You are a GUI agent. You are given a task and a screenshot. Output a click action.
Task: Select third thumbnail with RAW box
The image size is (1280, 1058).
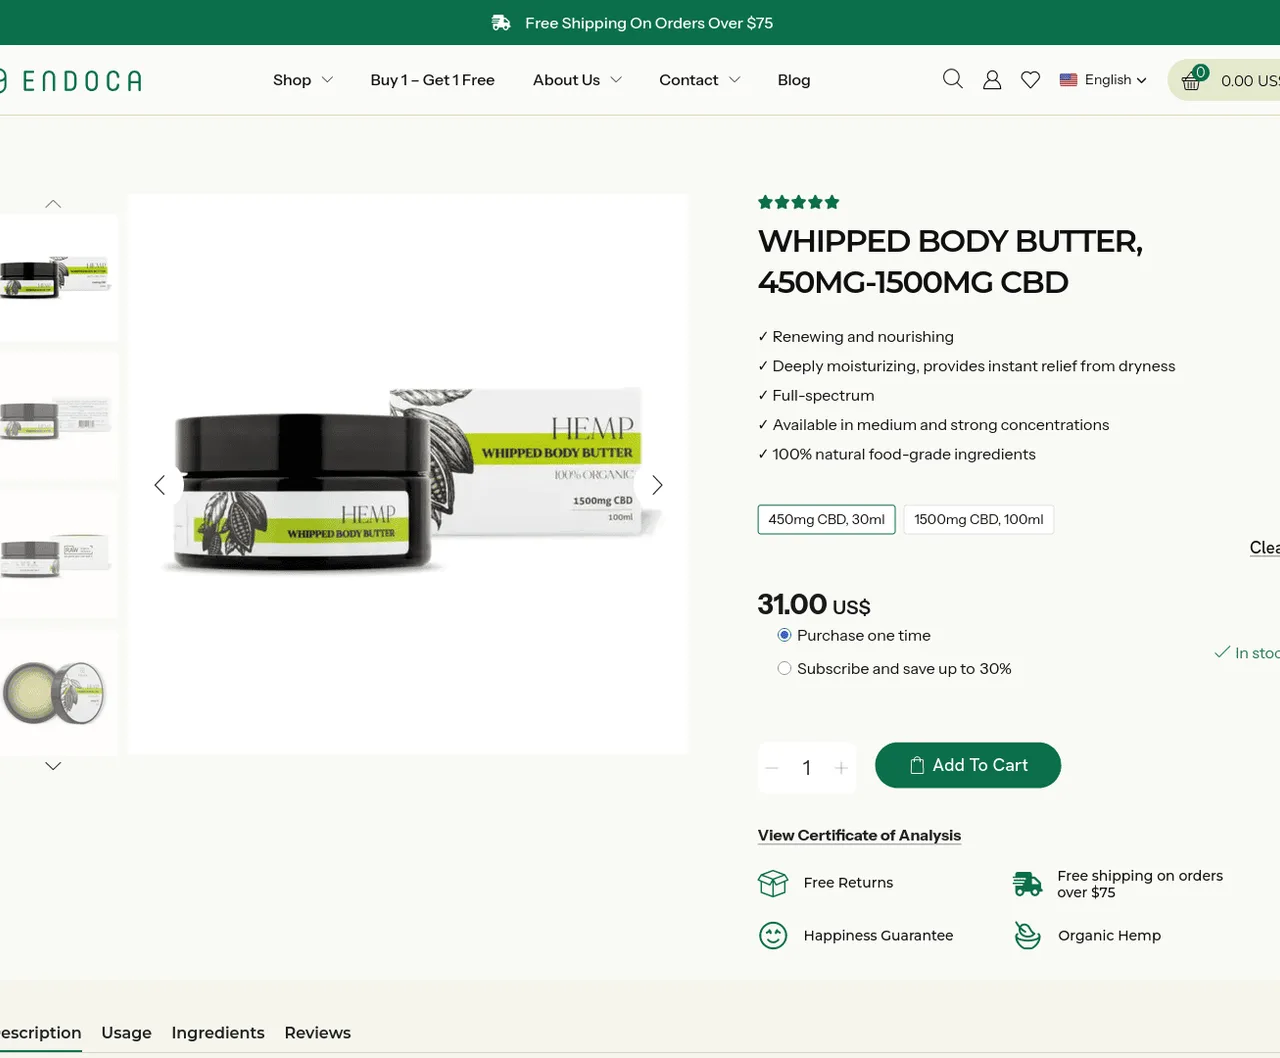point(59,554)
